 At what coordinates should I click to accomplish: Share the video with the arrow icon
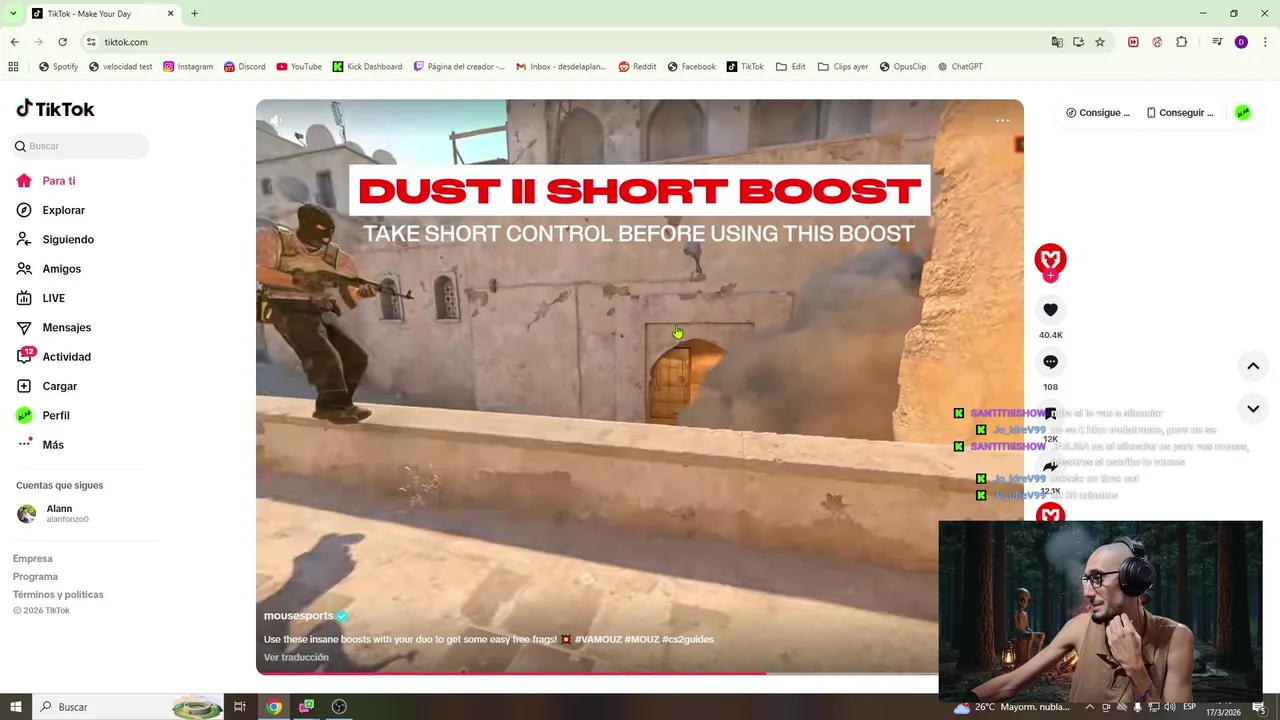click(1050, 467)
